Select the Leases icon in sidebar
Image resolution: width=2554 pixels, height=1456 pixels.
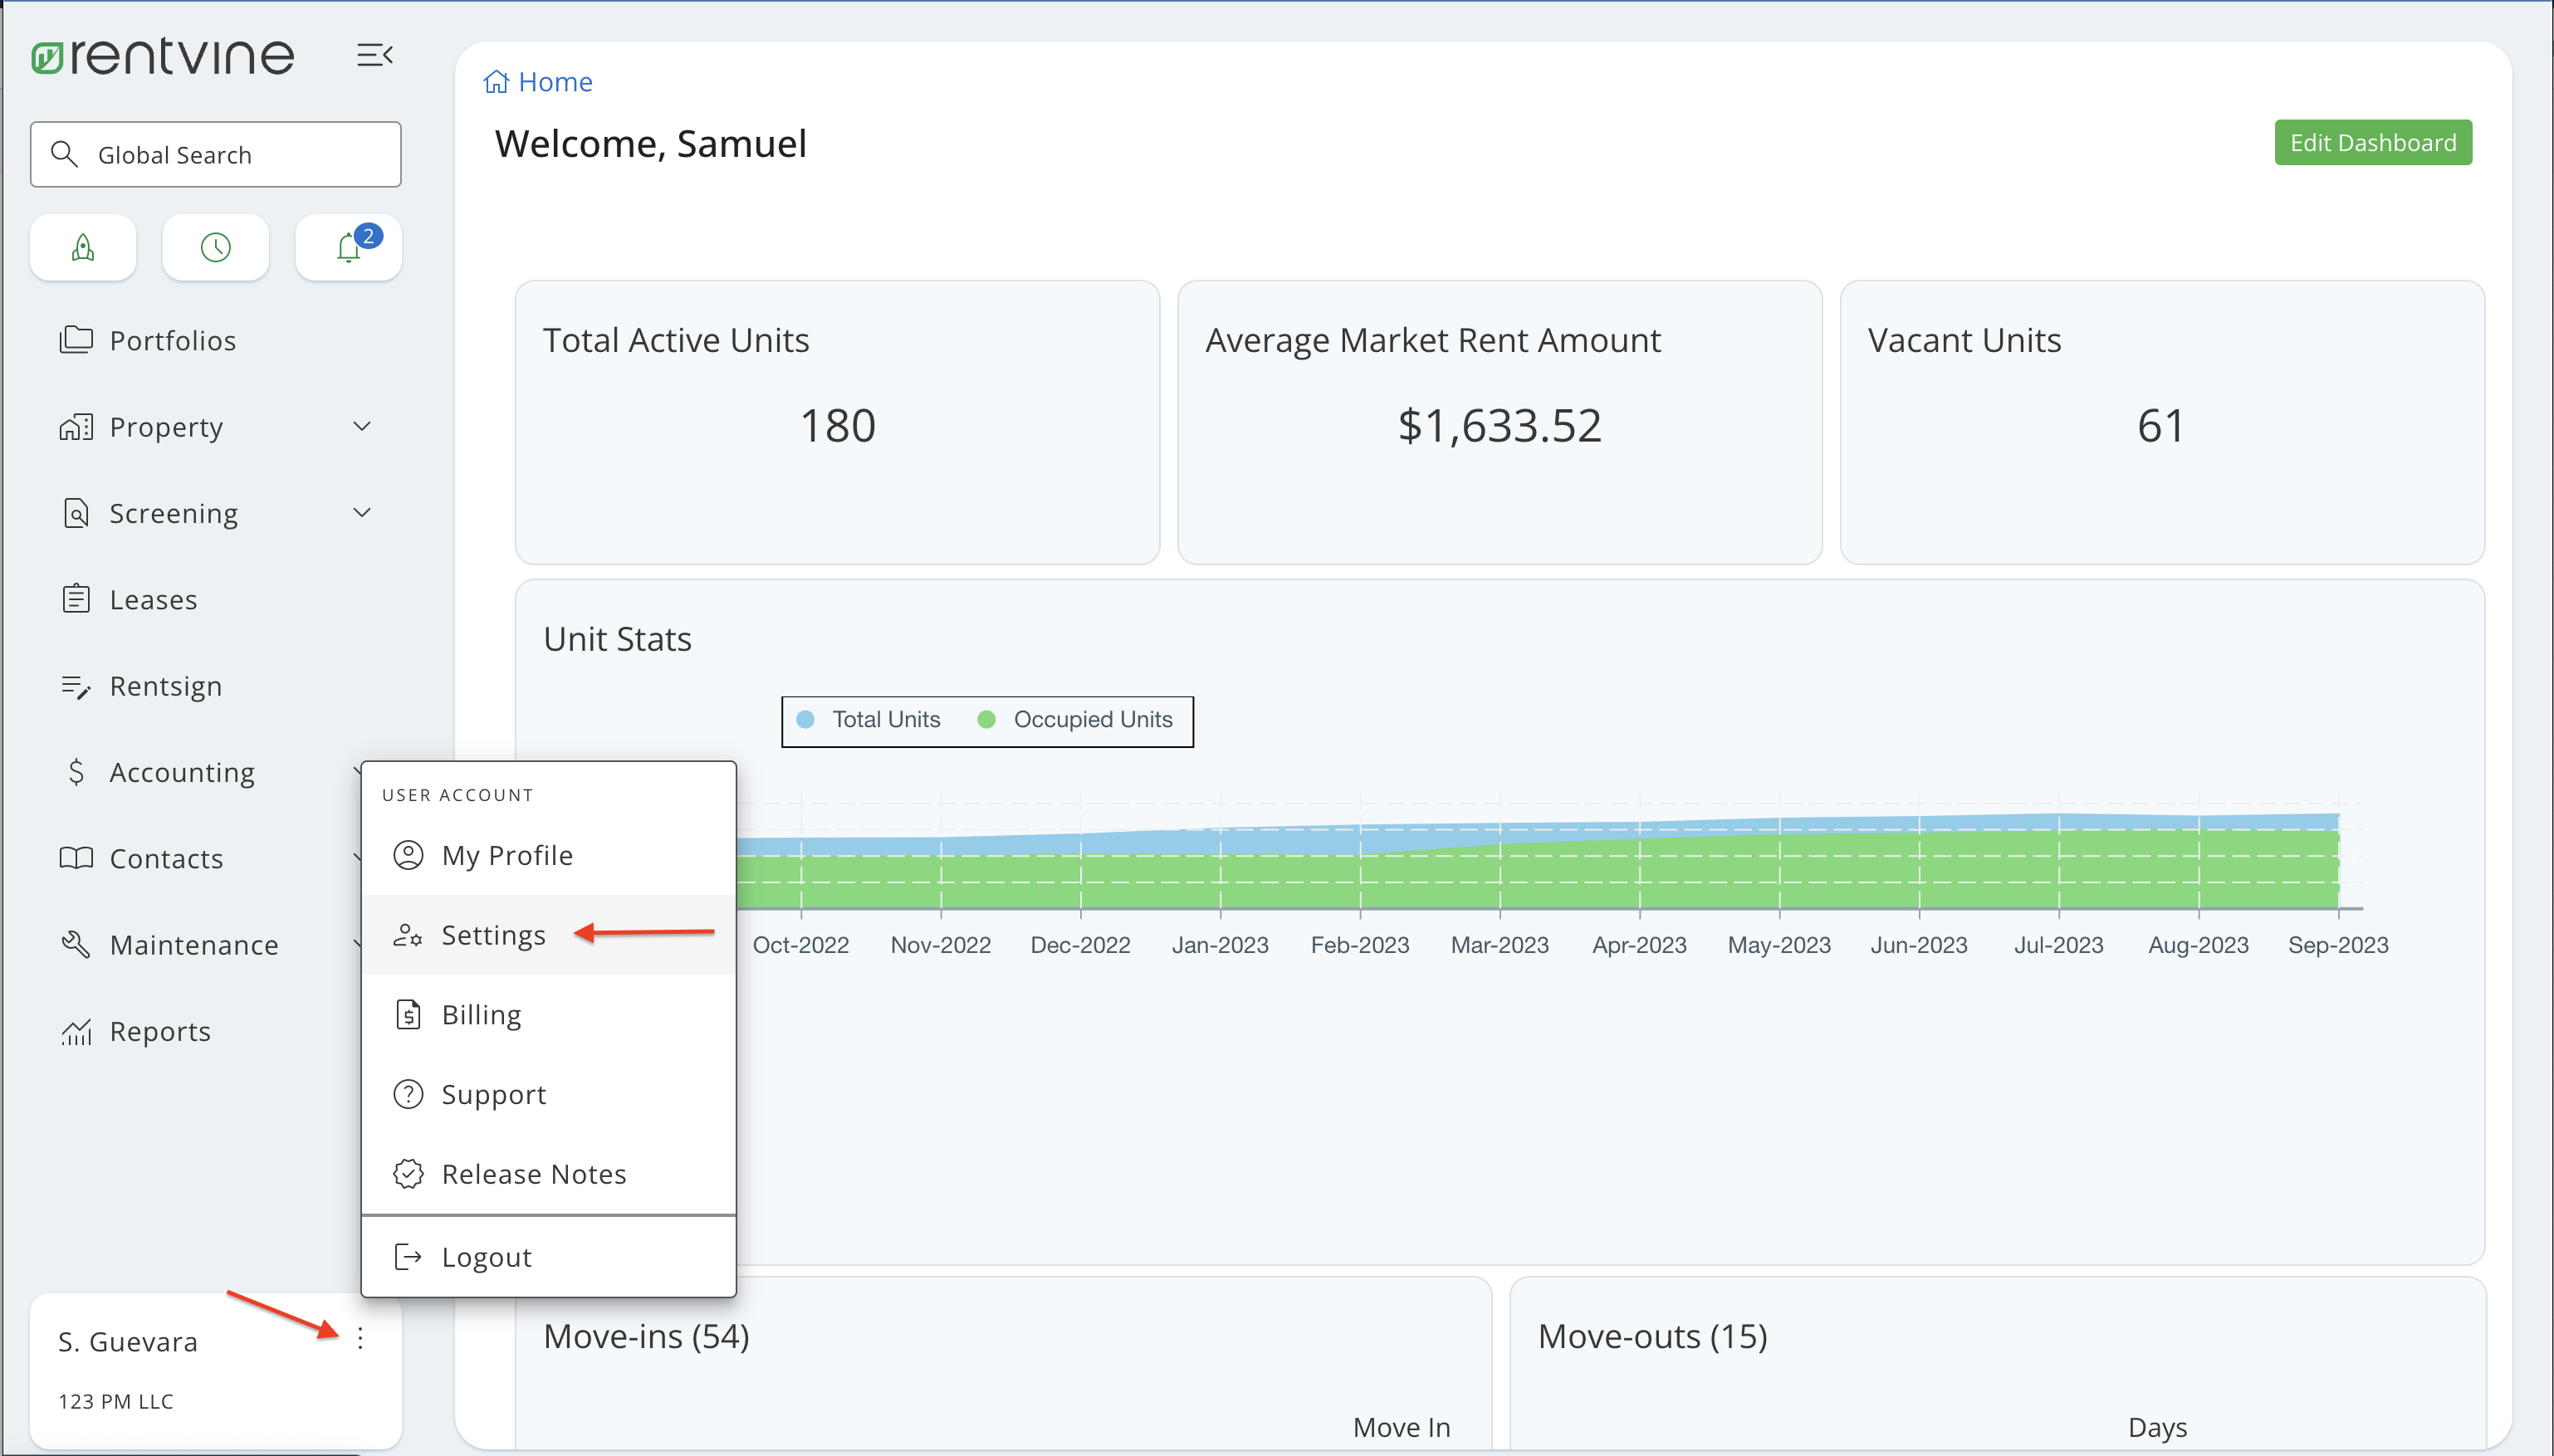click(x=77, y=599)
